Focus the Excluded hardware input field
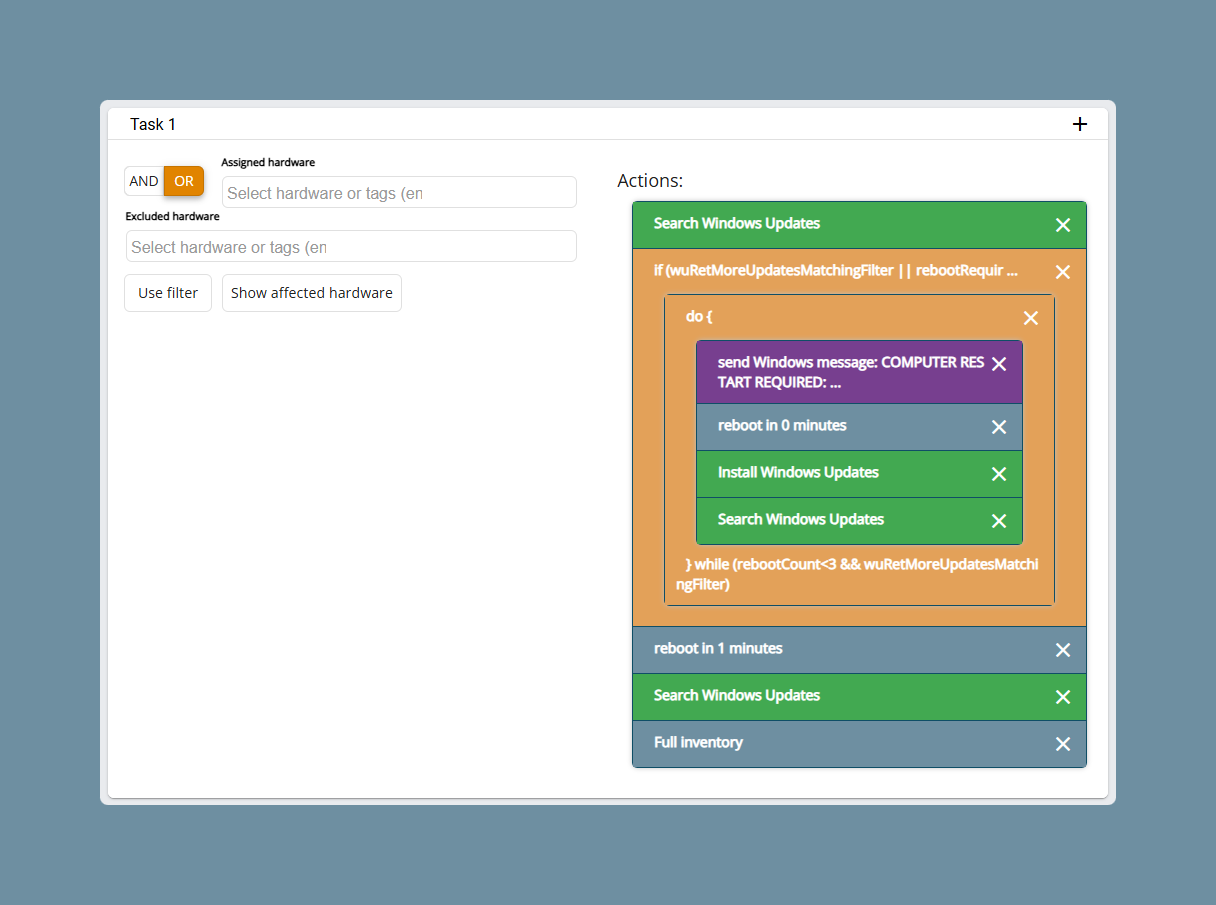The height and width of the screenshot is (905, 1216). coord(351,247)
